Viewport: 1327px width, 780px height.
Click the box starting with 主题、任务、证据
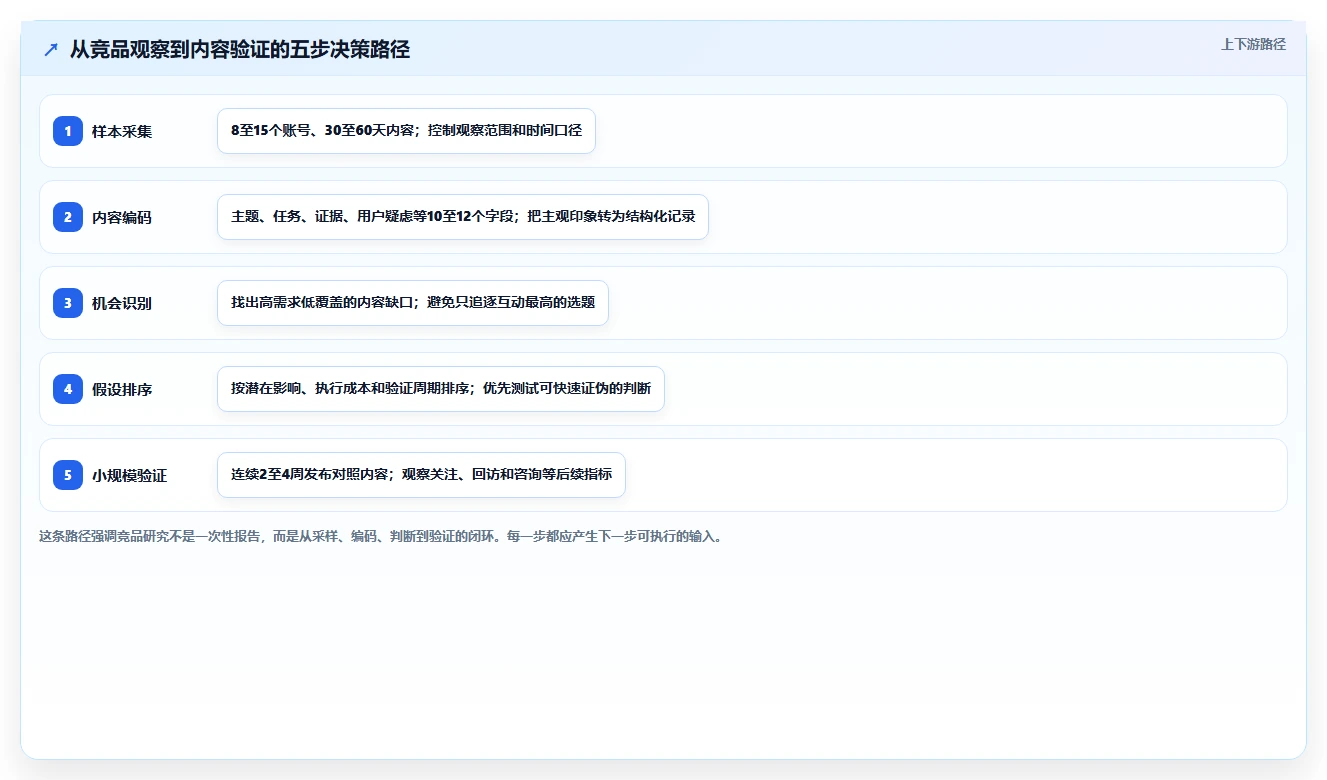[463, 217]
